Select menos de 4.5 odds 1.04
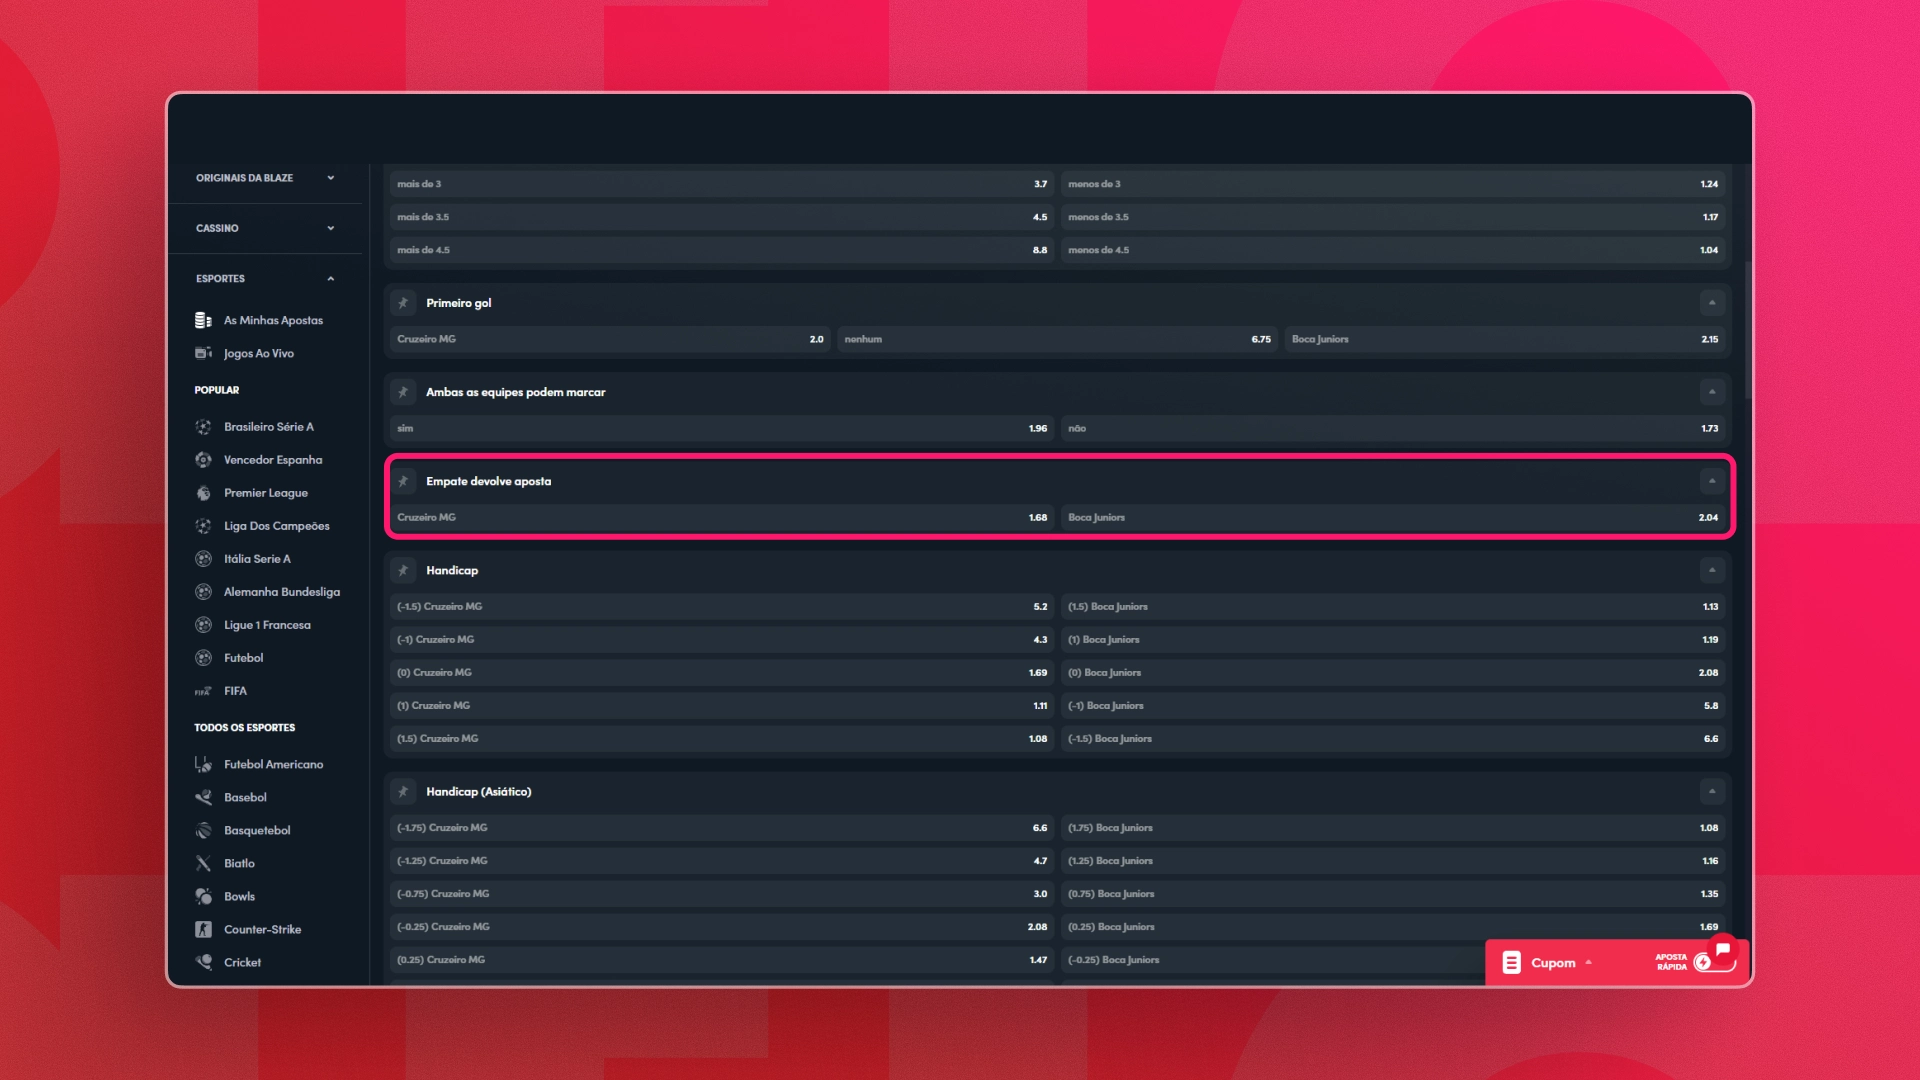Viewport: 1920px width, 1080px height. (1393, 250)
